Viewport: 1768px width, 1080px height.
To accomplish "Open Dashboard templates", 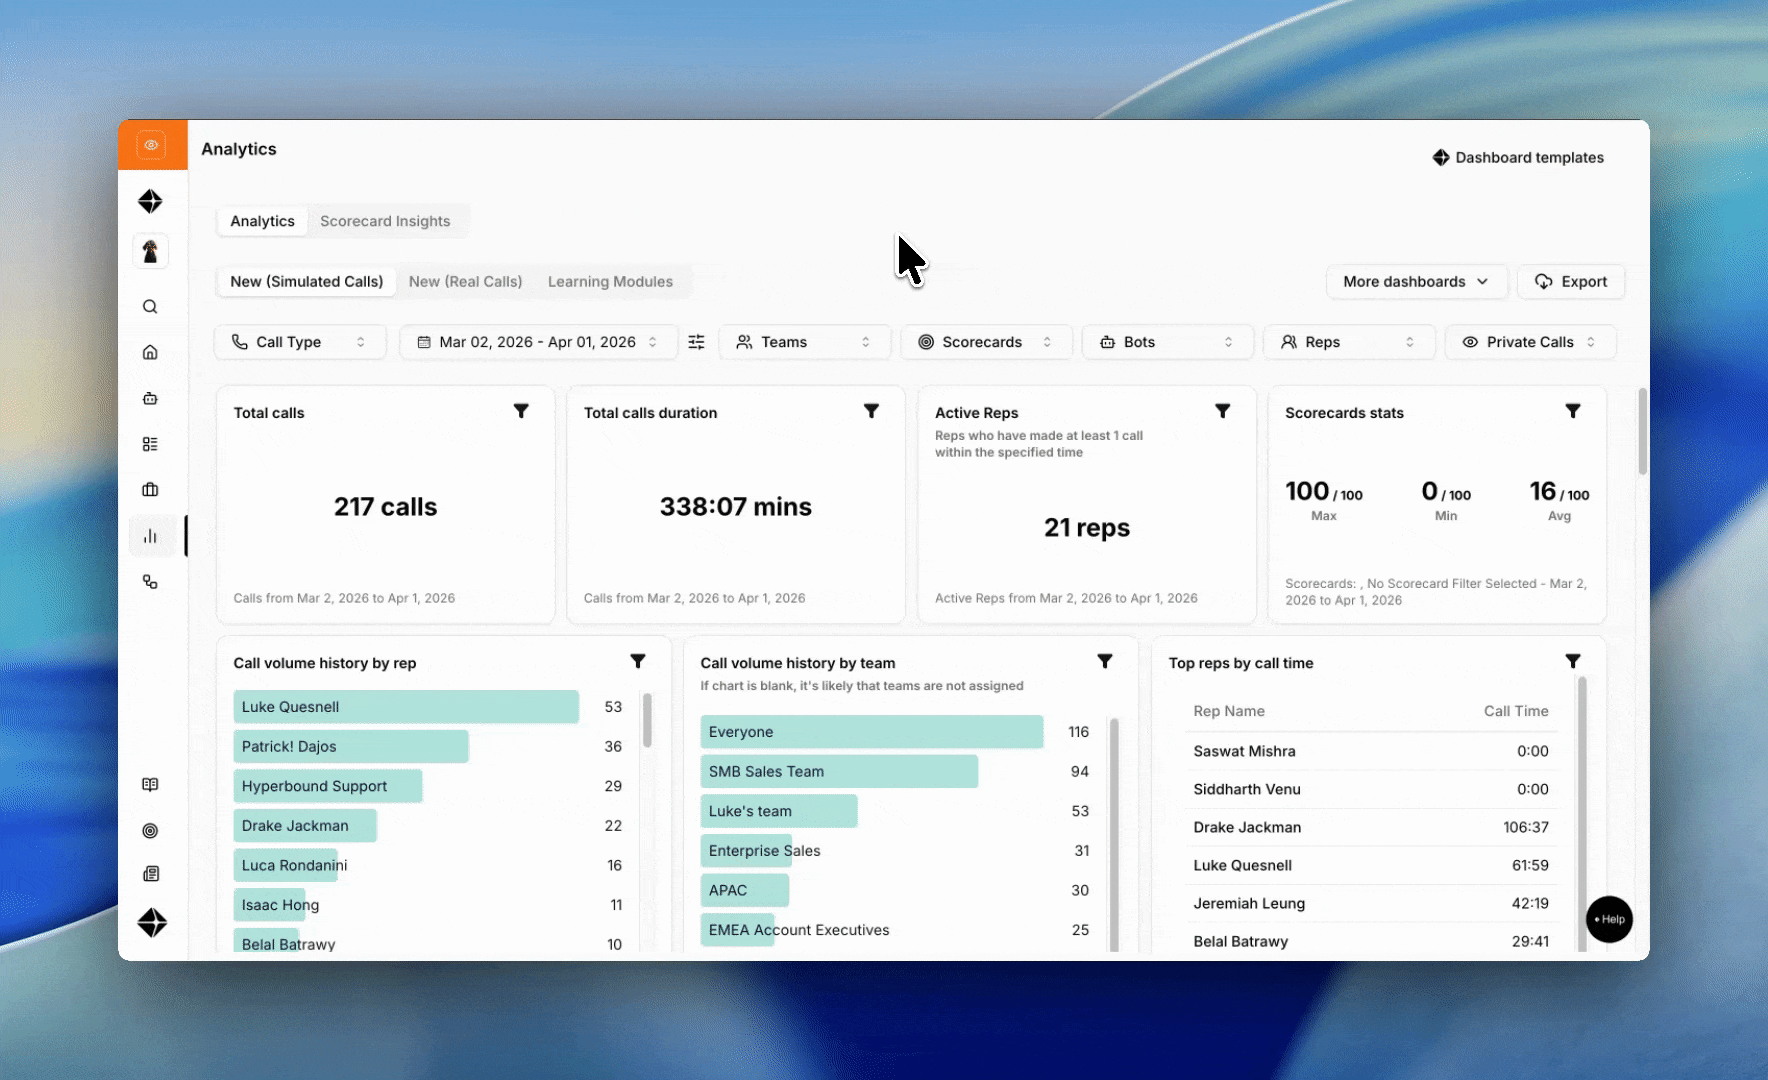I will tap(1518, 158).
